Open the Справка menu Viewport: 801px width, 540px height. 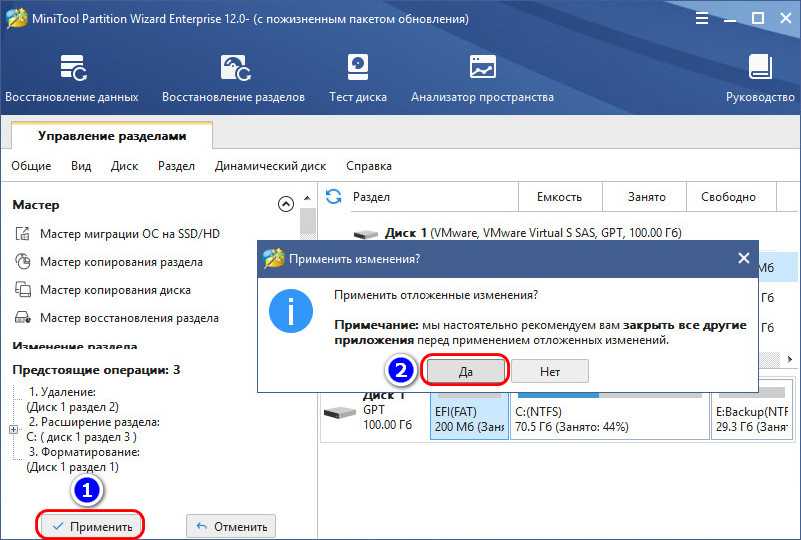(369, 166)
